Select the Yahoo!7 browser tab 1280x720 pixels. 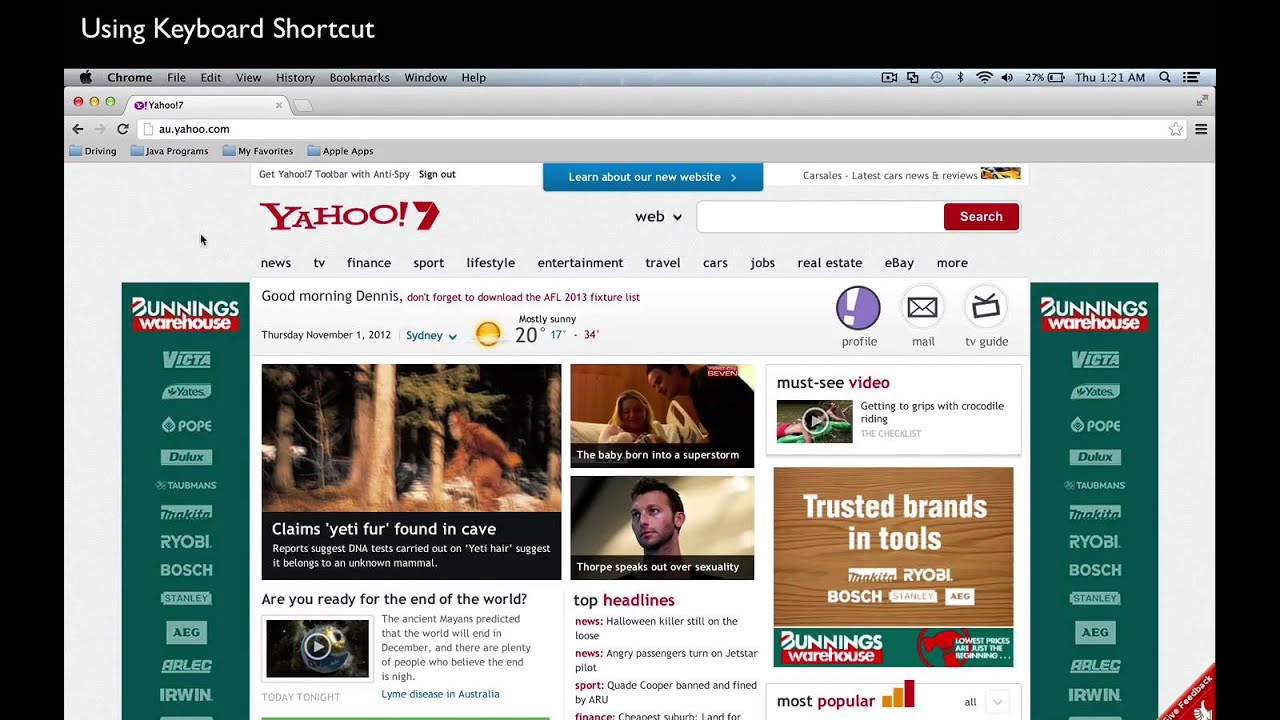(207, 105)
